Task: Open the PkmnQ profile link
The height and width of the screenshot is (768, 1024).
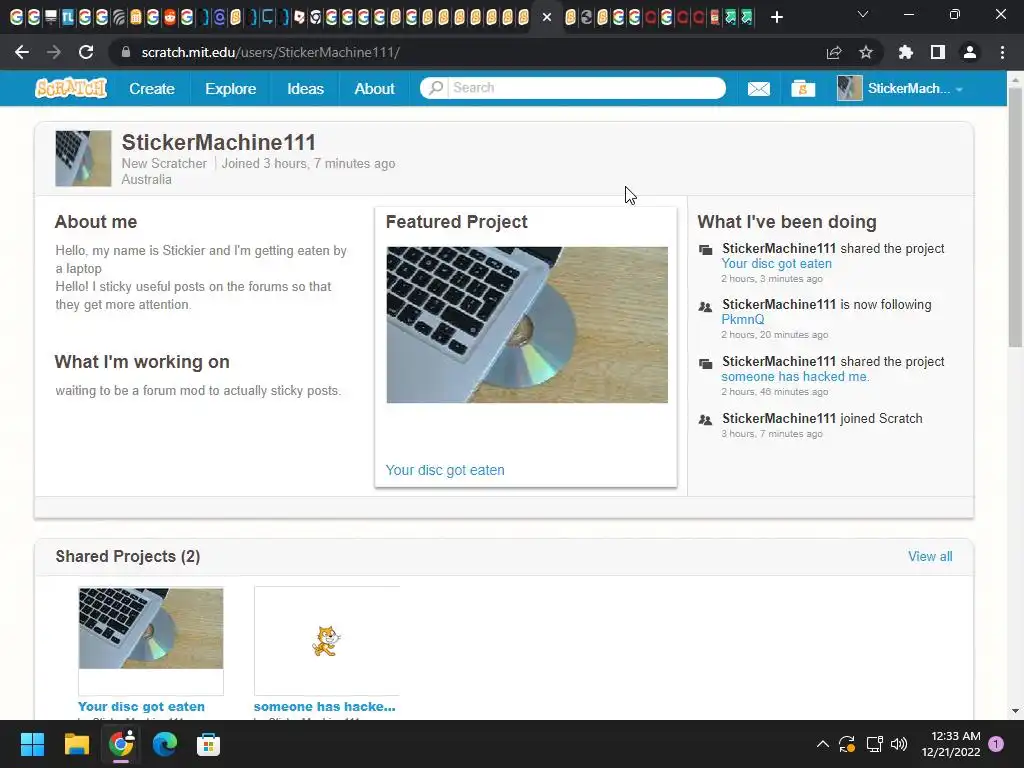Action: [x=743, y=319]
